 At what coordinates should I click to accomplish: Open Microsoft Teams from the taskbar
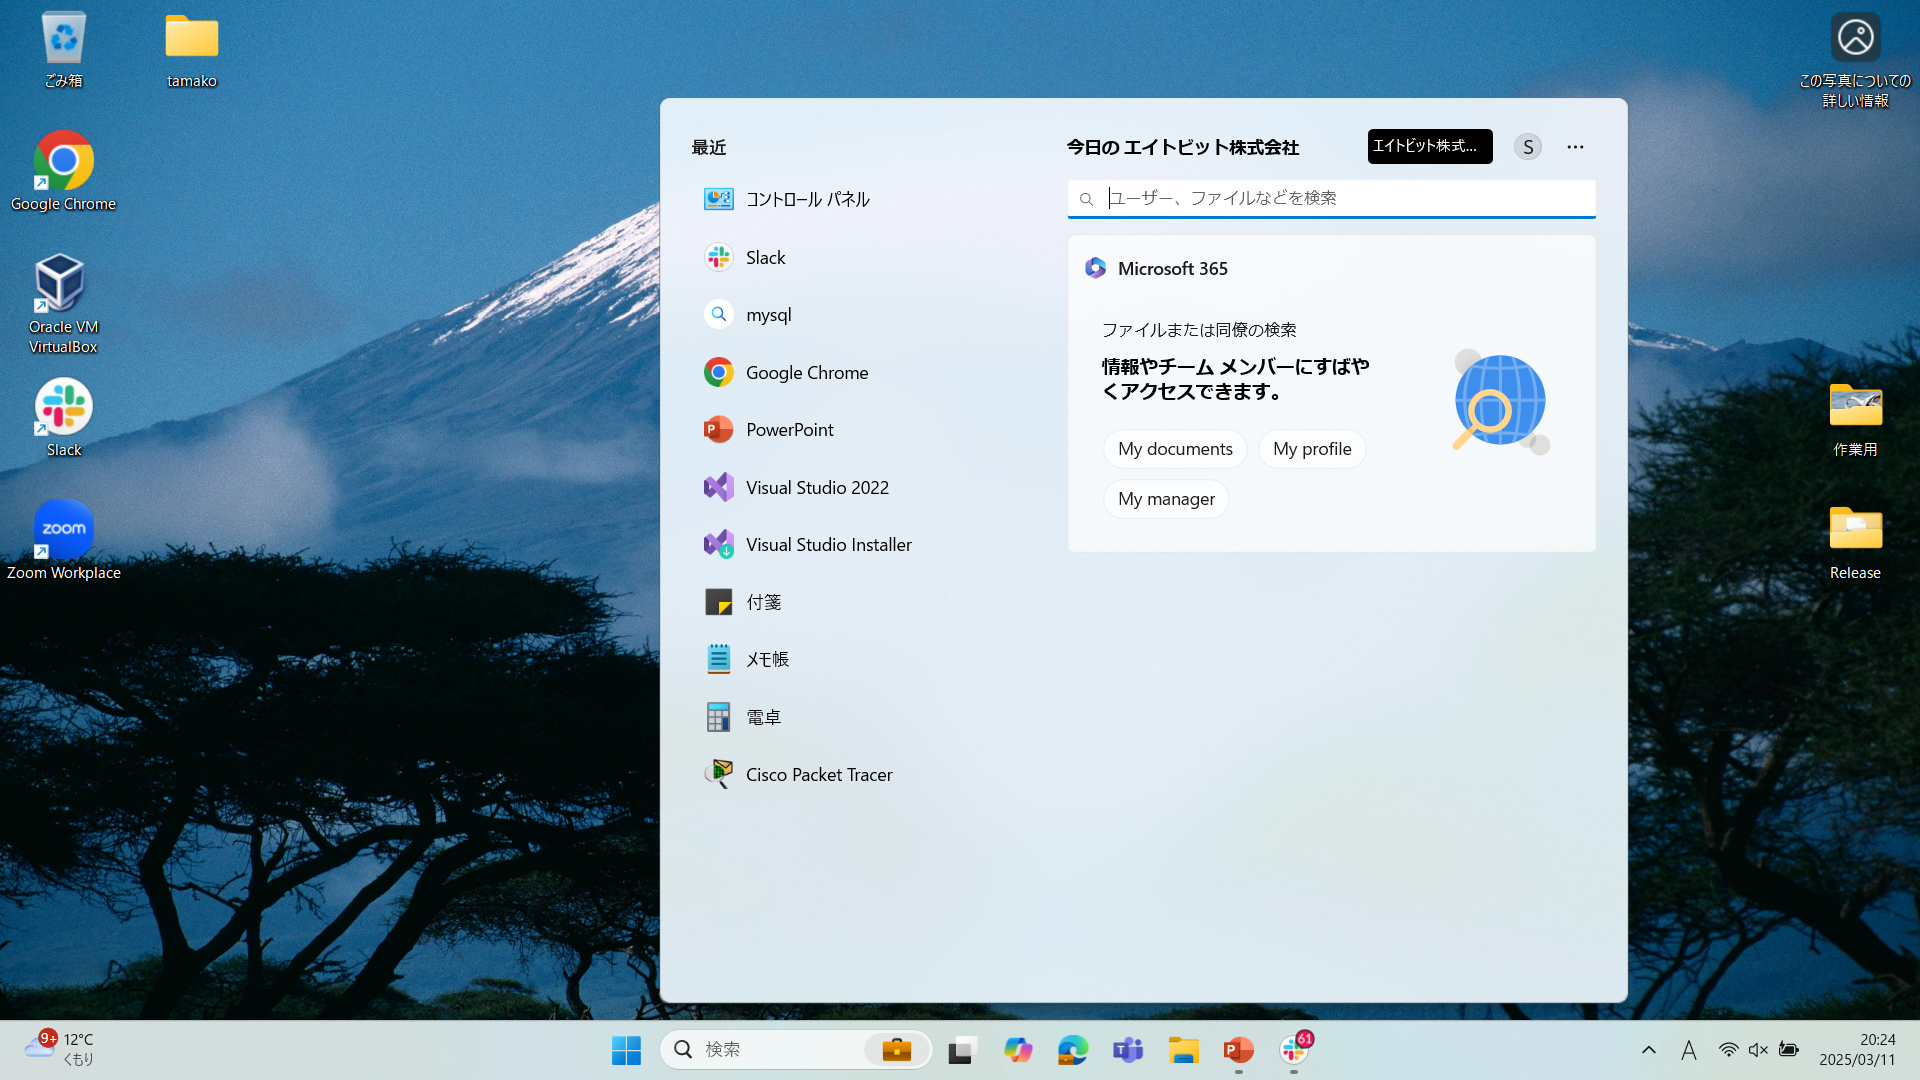(x=1128, y=1050)
